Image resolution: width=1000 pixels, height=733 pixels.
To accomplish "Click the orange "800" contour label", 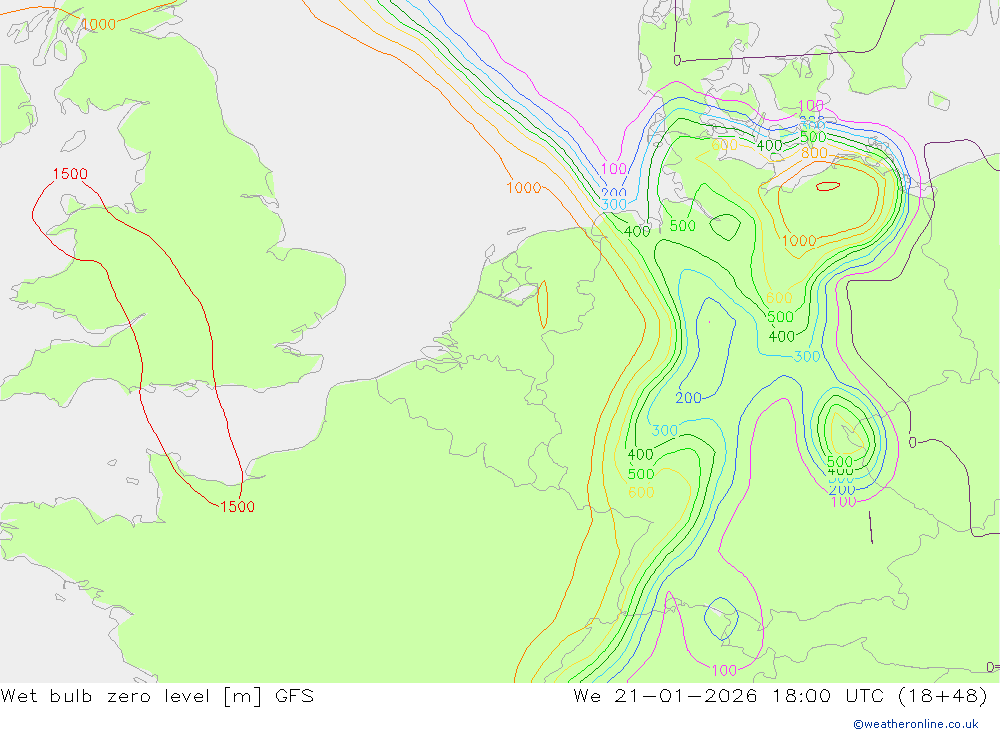I will [814, 153].
